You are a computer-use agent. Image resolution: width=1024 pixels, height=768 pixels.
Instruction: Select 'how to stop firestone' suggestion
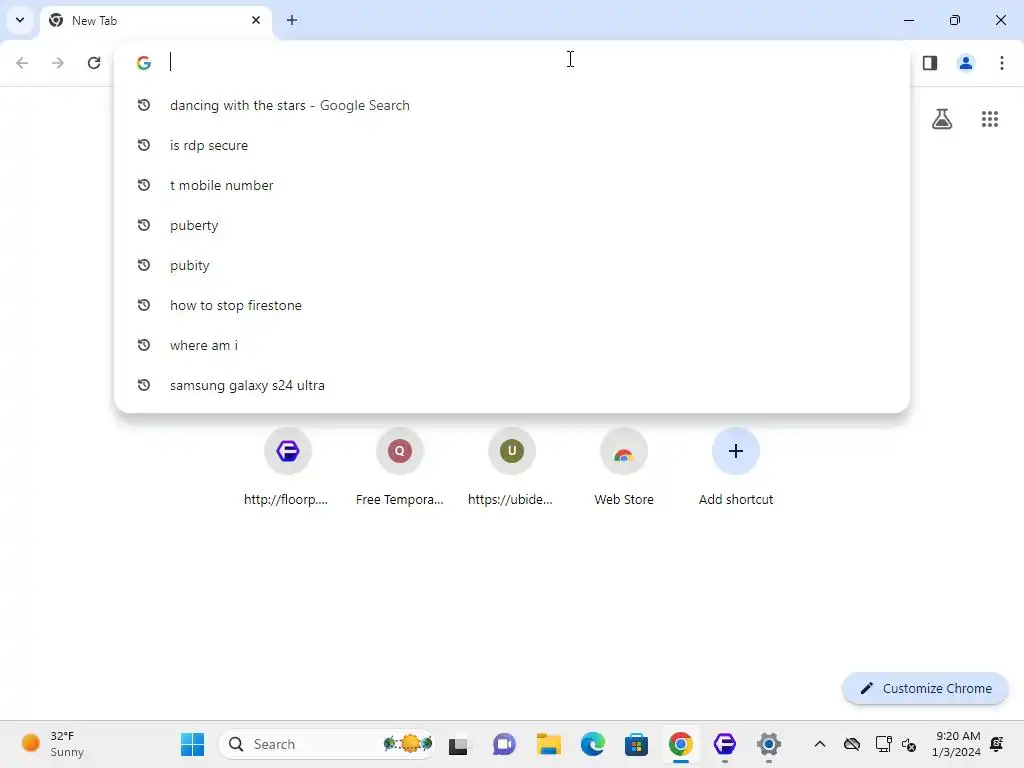tap(512, 305)
